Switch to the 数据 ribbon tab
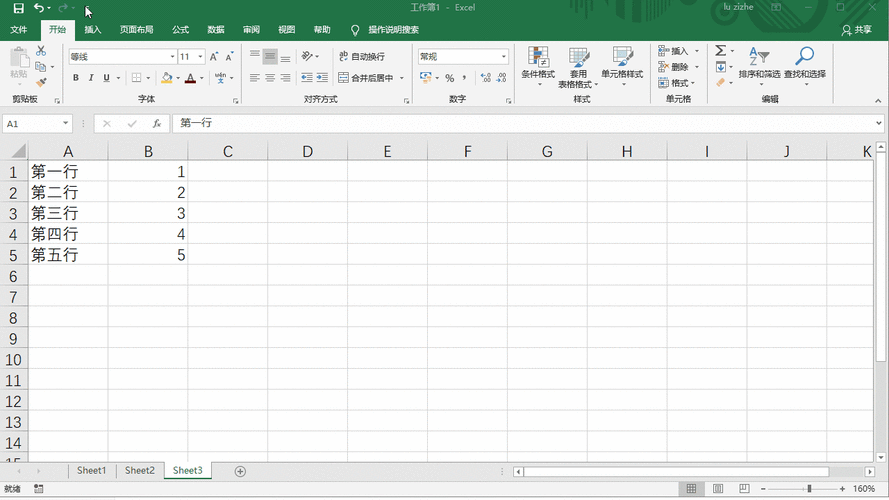Image resolution: width=889 pixels, height=500 pixels. tap(215, 29)
